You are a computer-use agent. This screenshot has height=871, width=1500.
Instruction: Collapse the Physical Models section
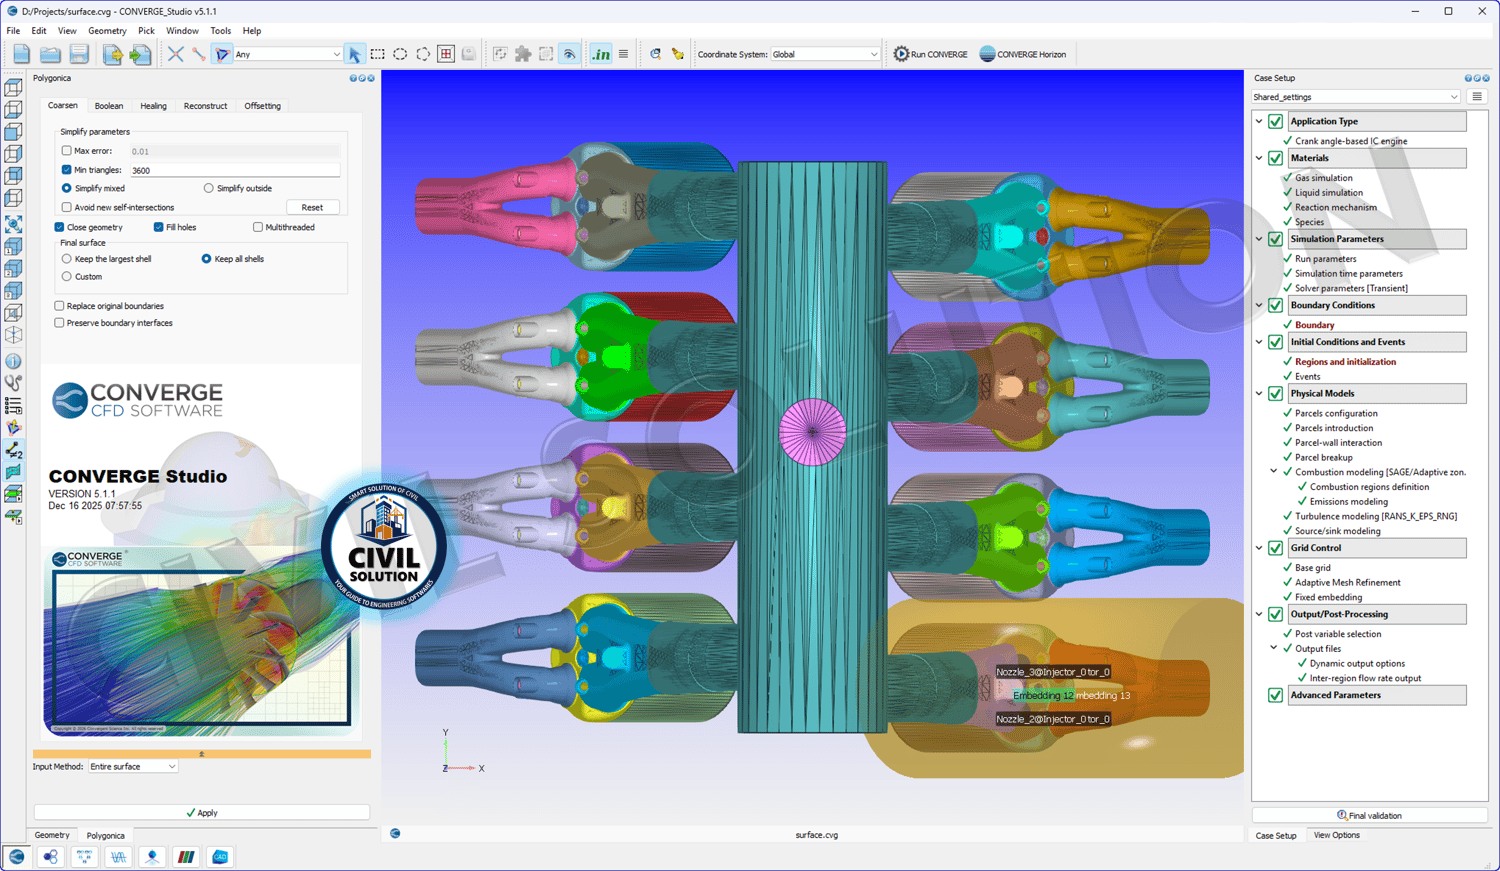pyautogui.click(x=1259, y=393)
